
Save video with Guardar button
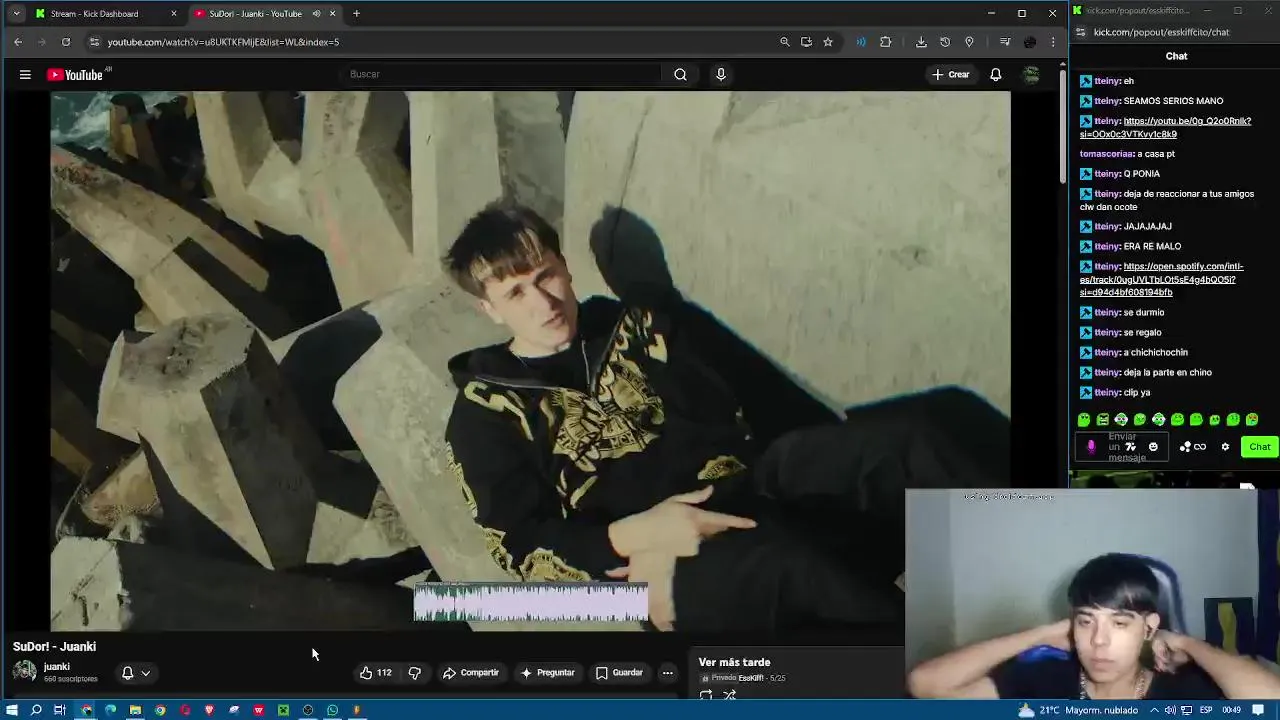click(x=619, y=673)
